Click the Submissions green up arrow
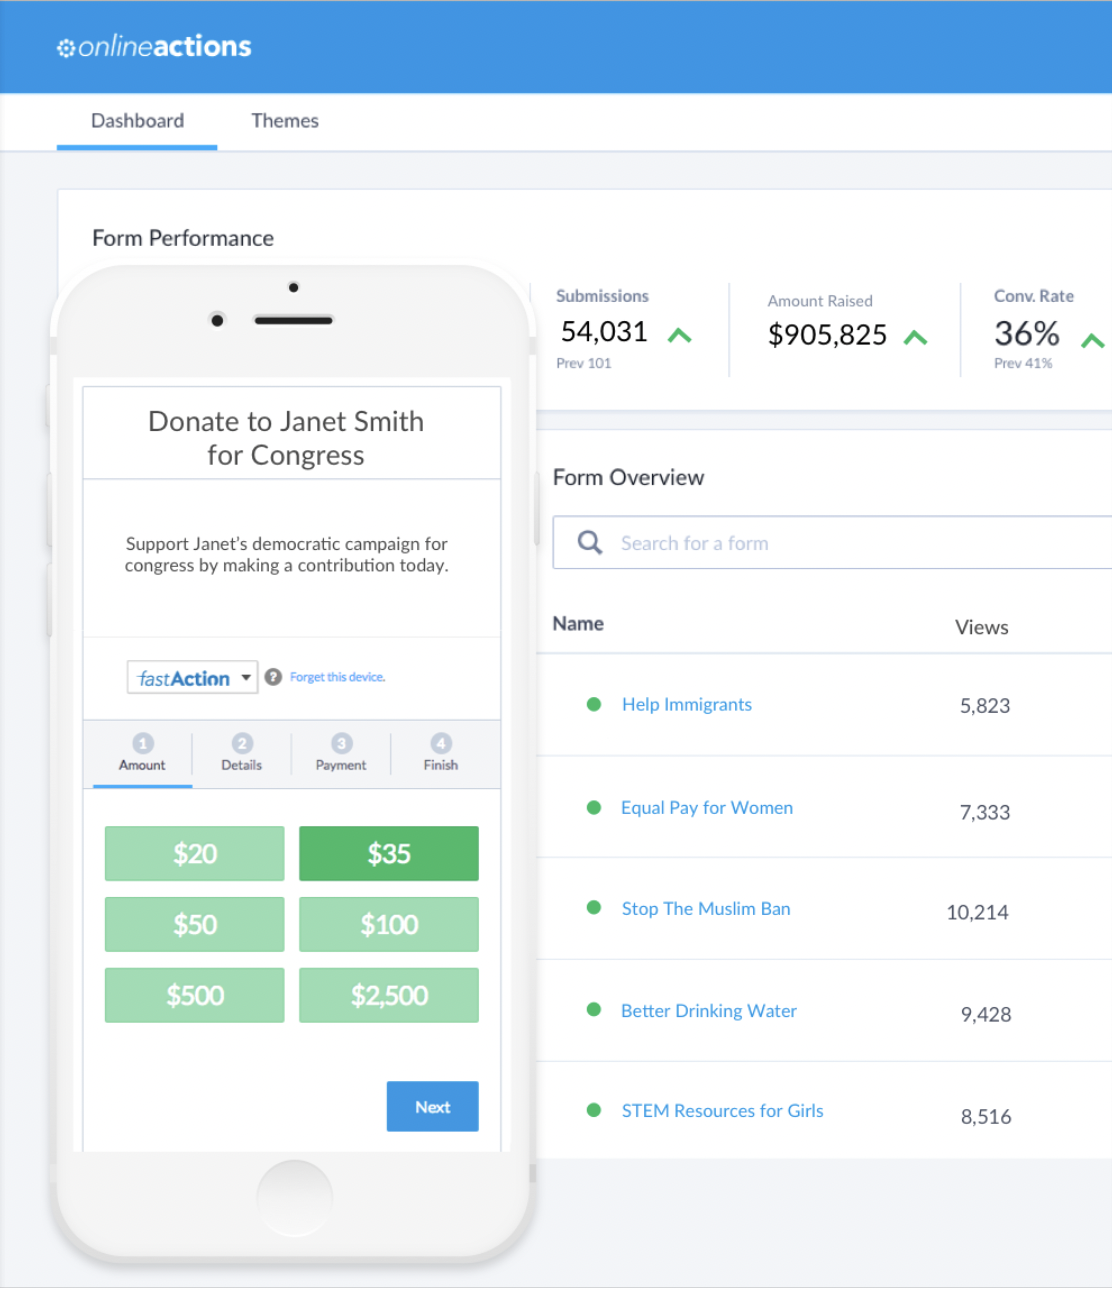Screen dimensions: 1112x1290 click(680, 335)
